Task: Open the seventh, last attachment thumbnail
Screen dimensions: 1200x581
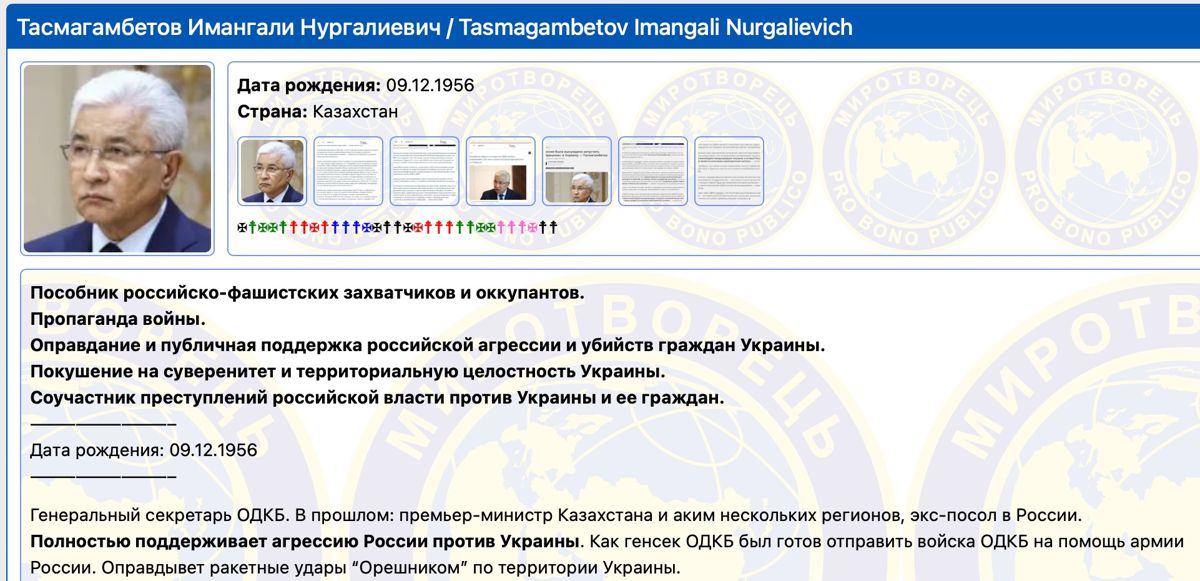Action: pyautogui.click(x=729, y=171)
